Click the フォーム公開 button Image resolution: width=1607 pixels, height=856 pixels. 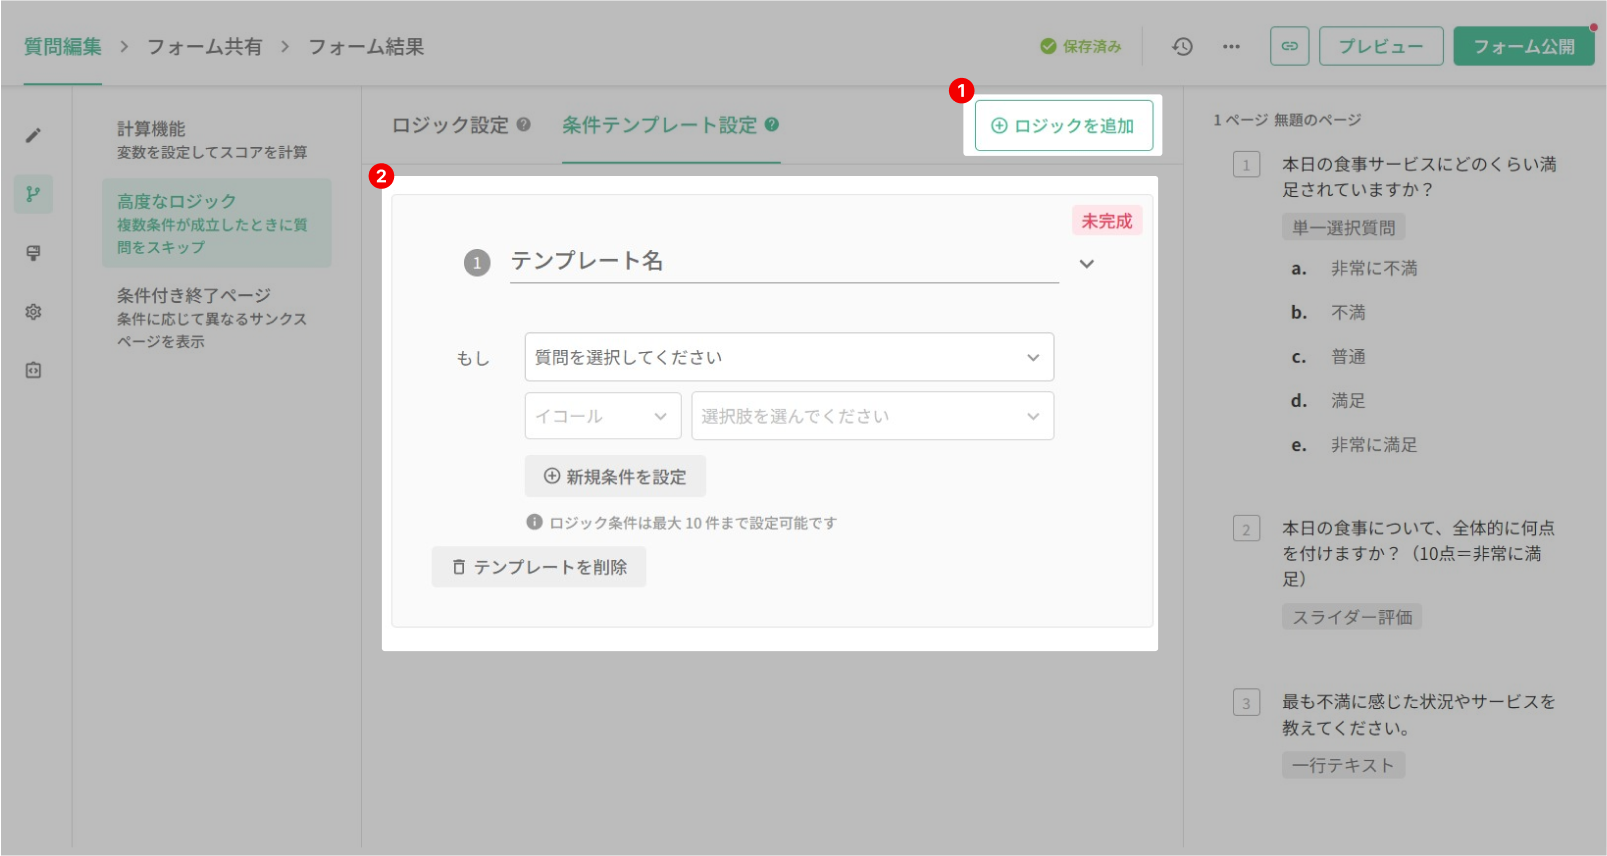tap(1524, 46)
